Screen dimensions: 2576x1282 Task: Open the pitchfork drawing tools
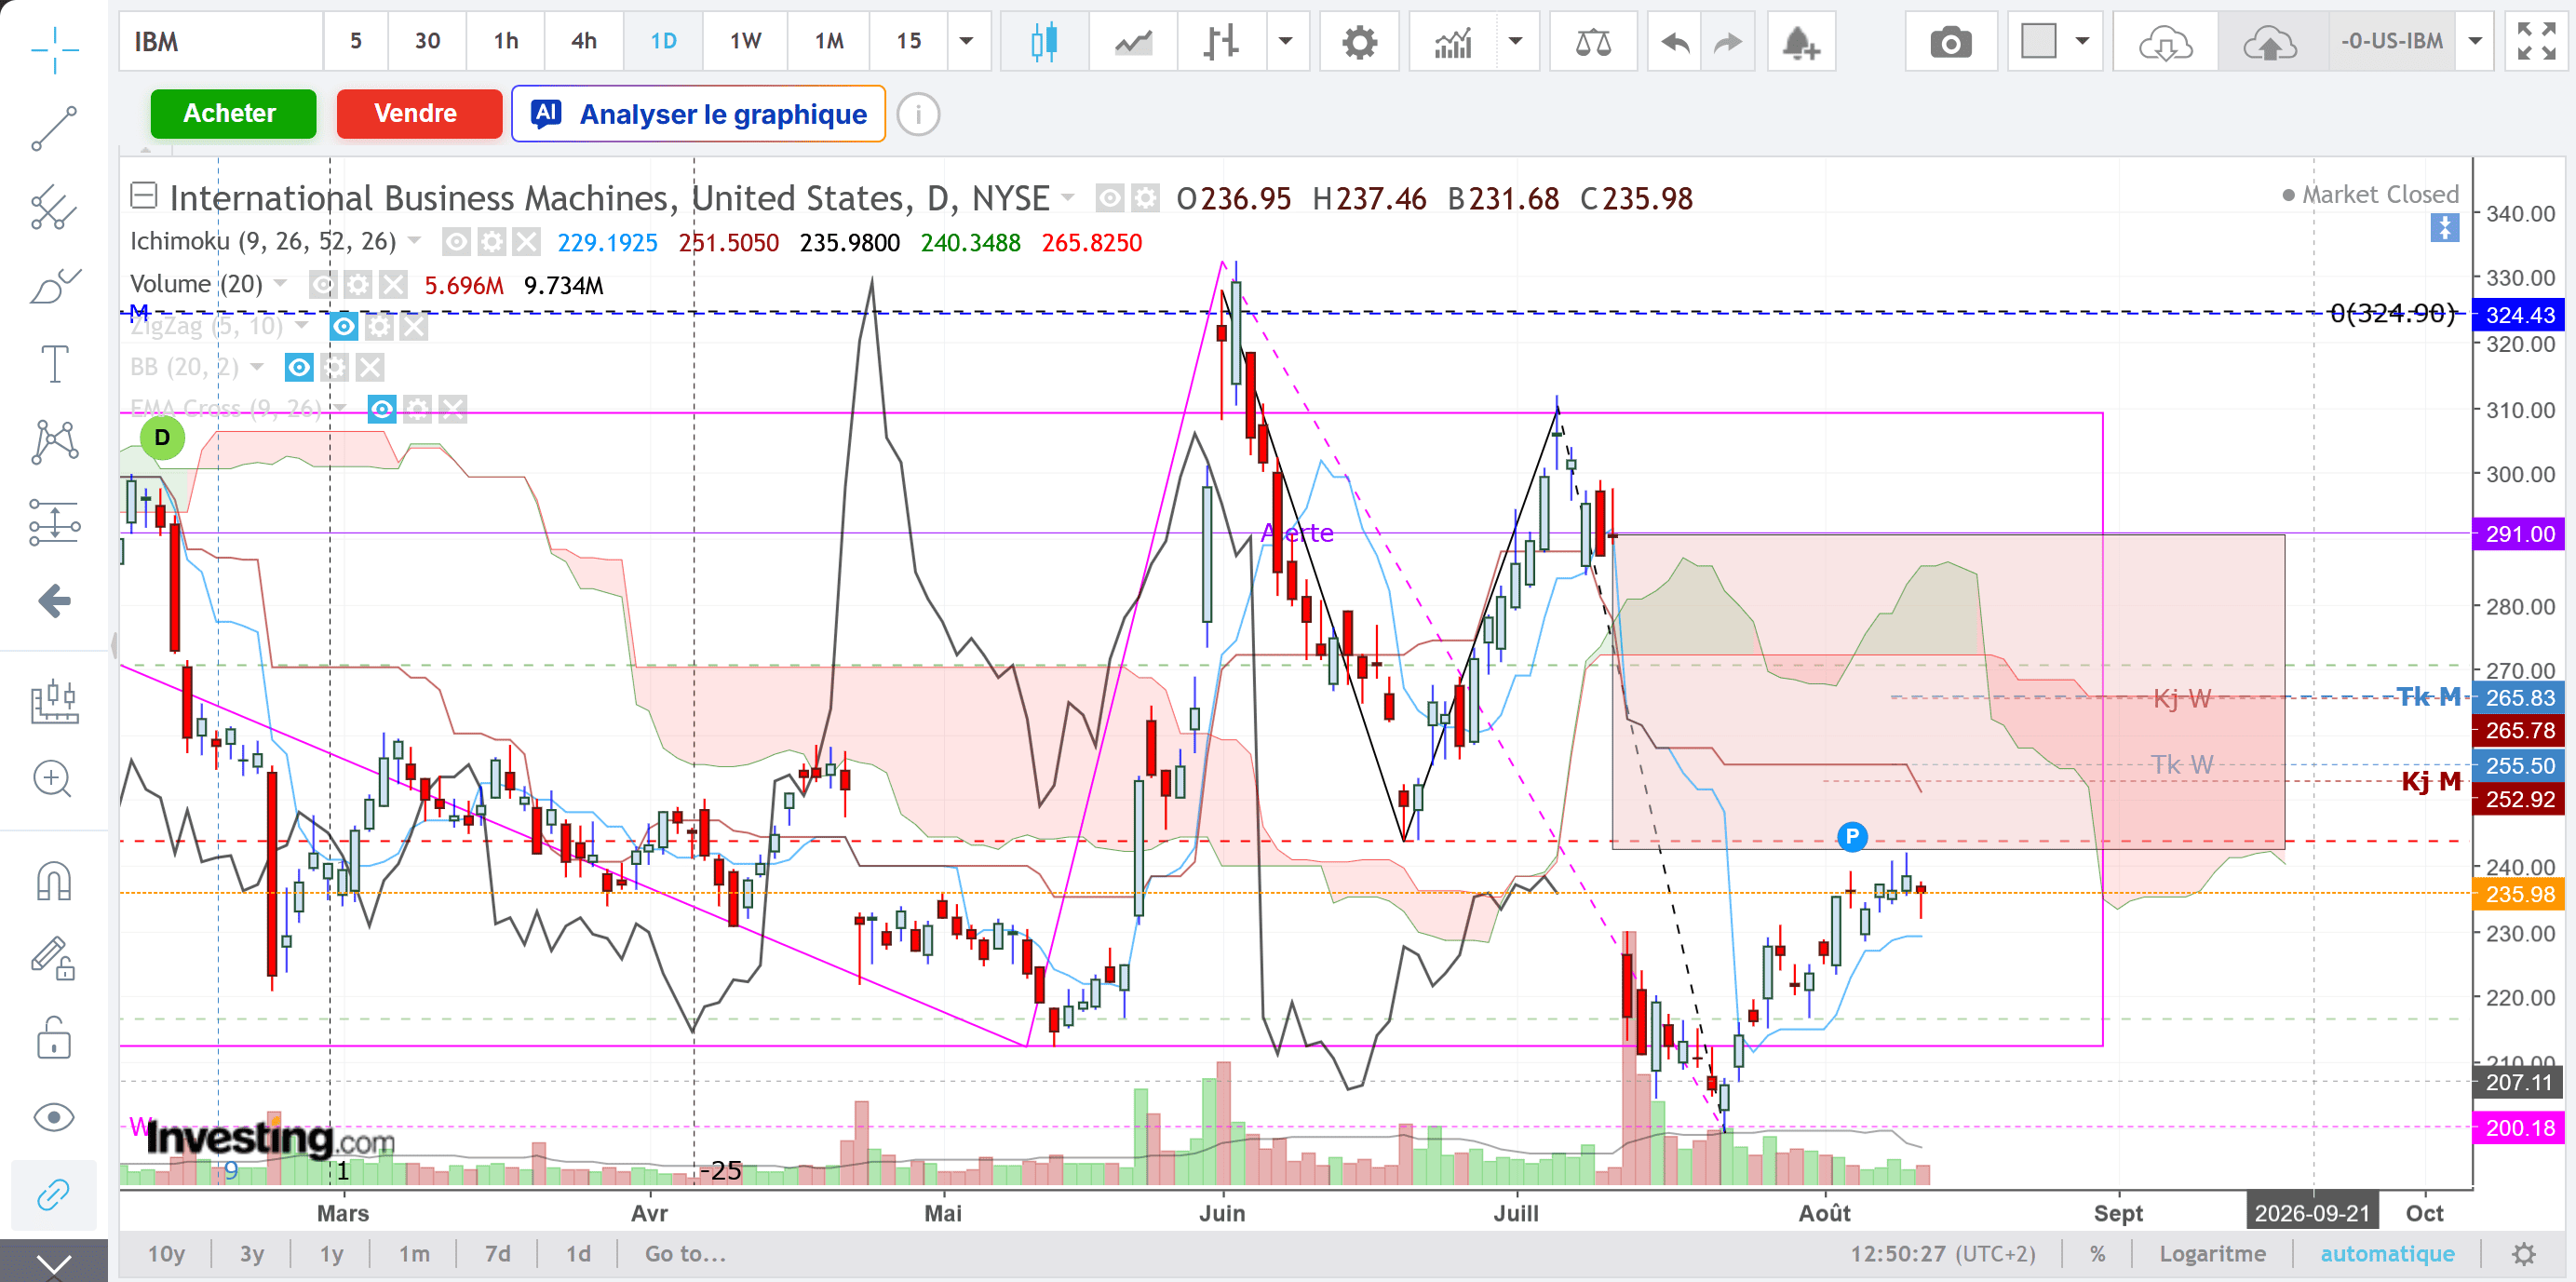54,208
